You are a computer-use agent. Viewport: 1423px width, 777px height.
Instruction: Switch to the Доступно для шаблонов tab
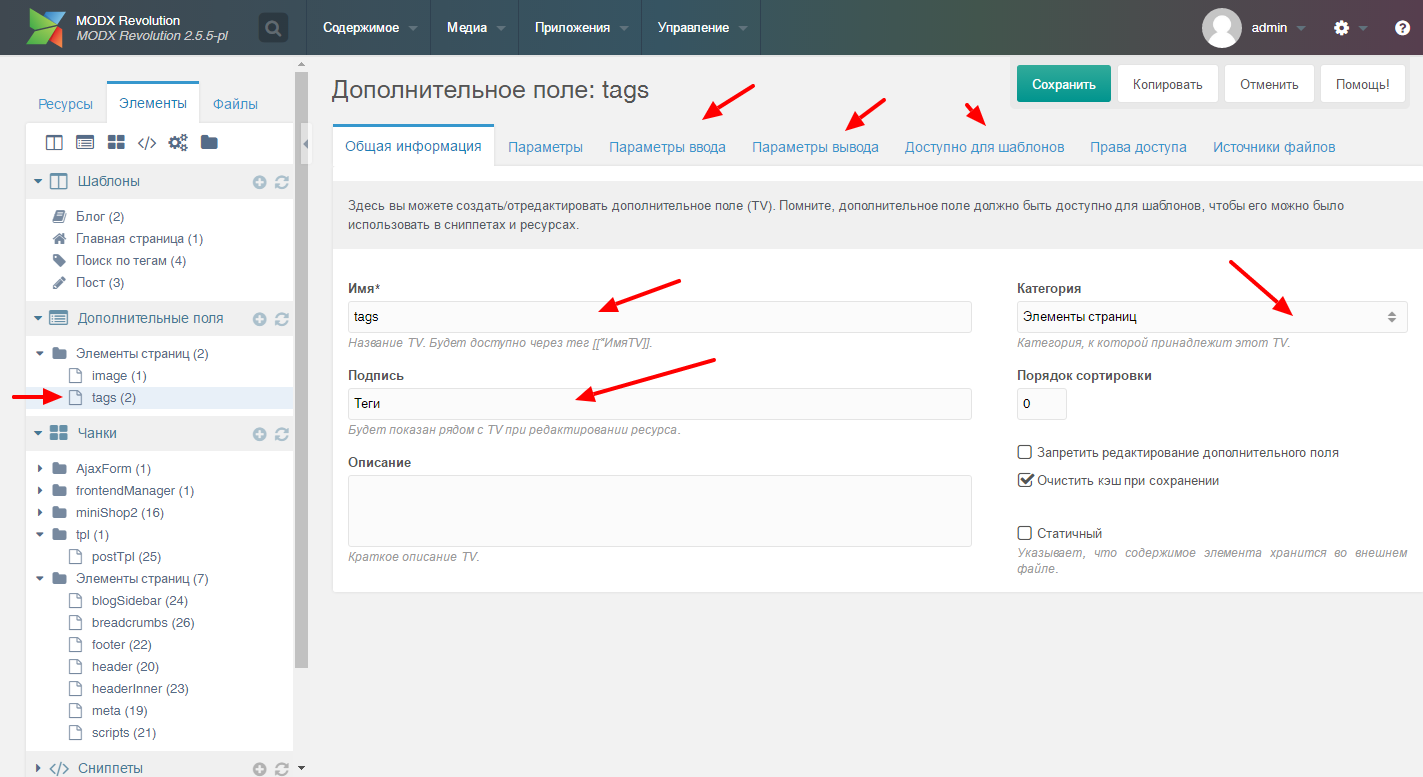point(984,147)
